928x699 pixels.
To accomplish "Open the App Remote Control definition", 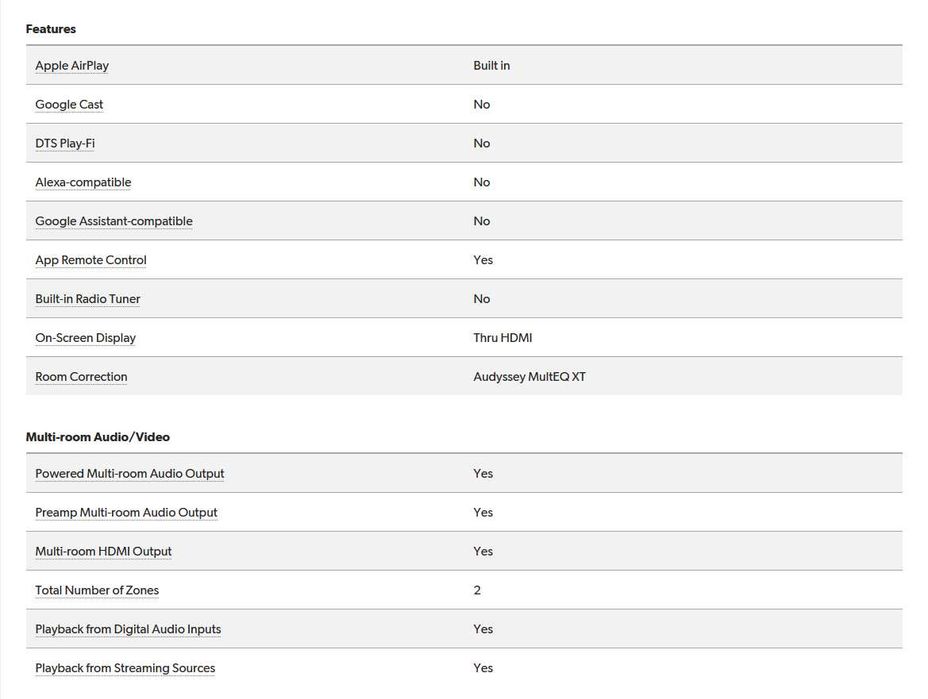I will 91,261.
